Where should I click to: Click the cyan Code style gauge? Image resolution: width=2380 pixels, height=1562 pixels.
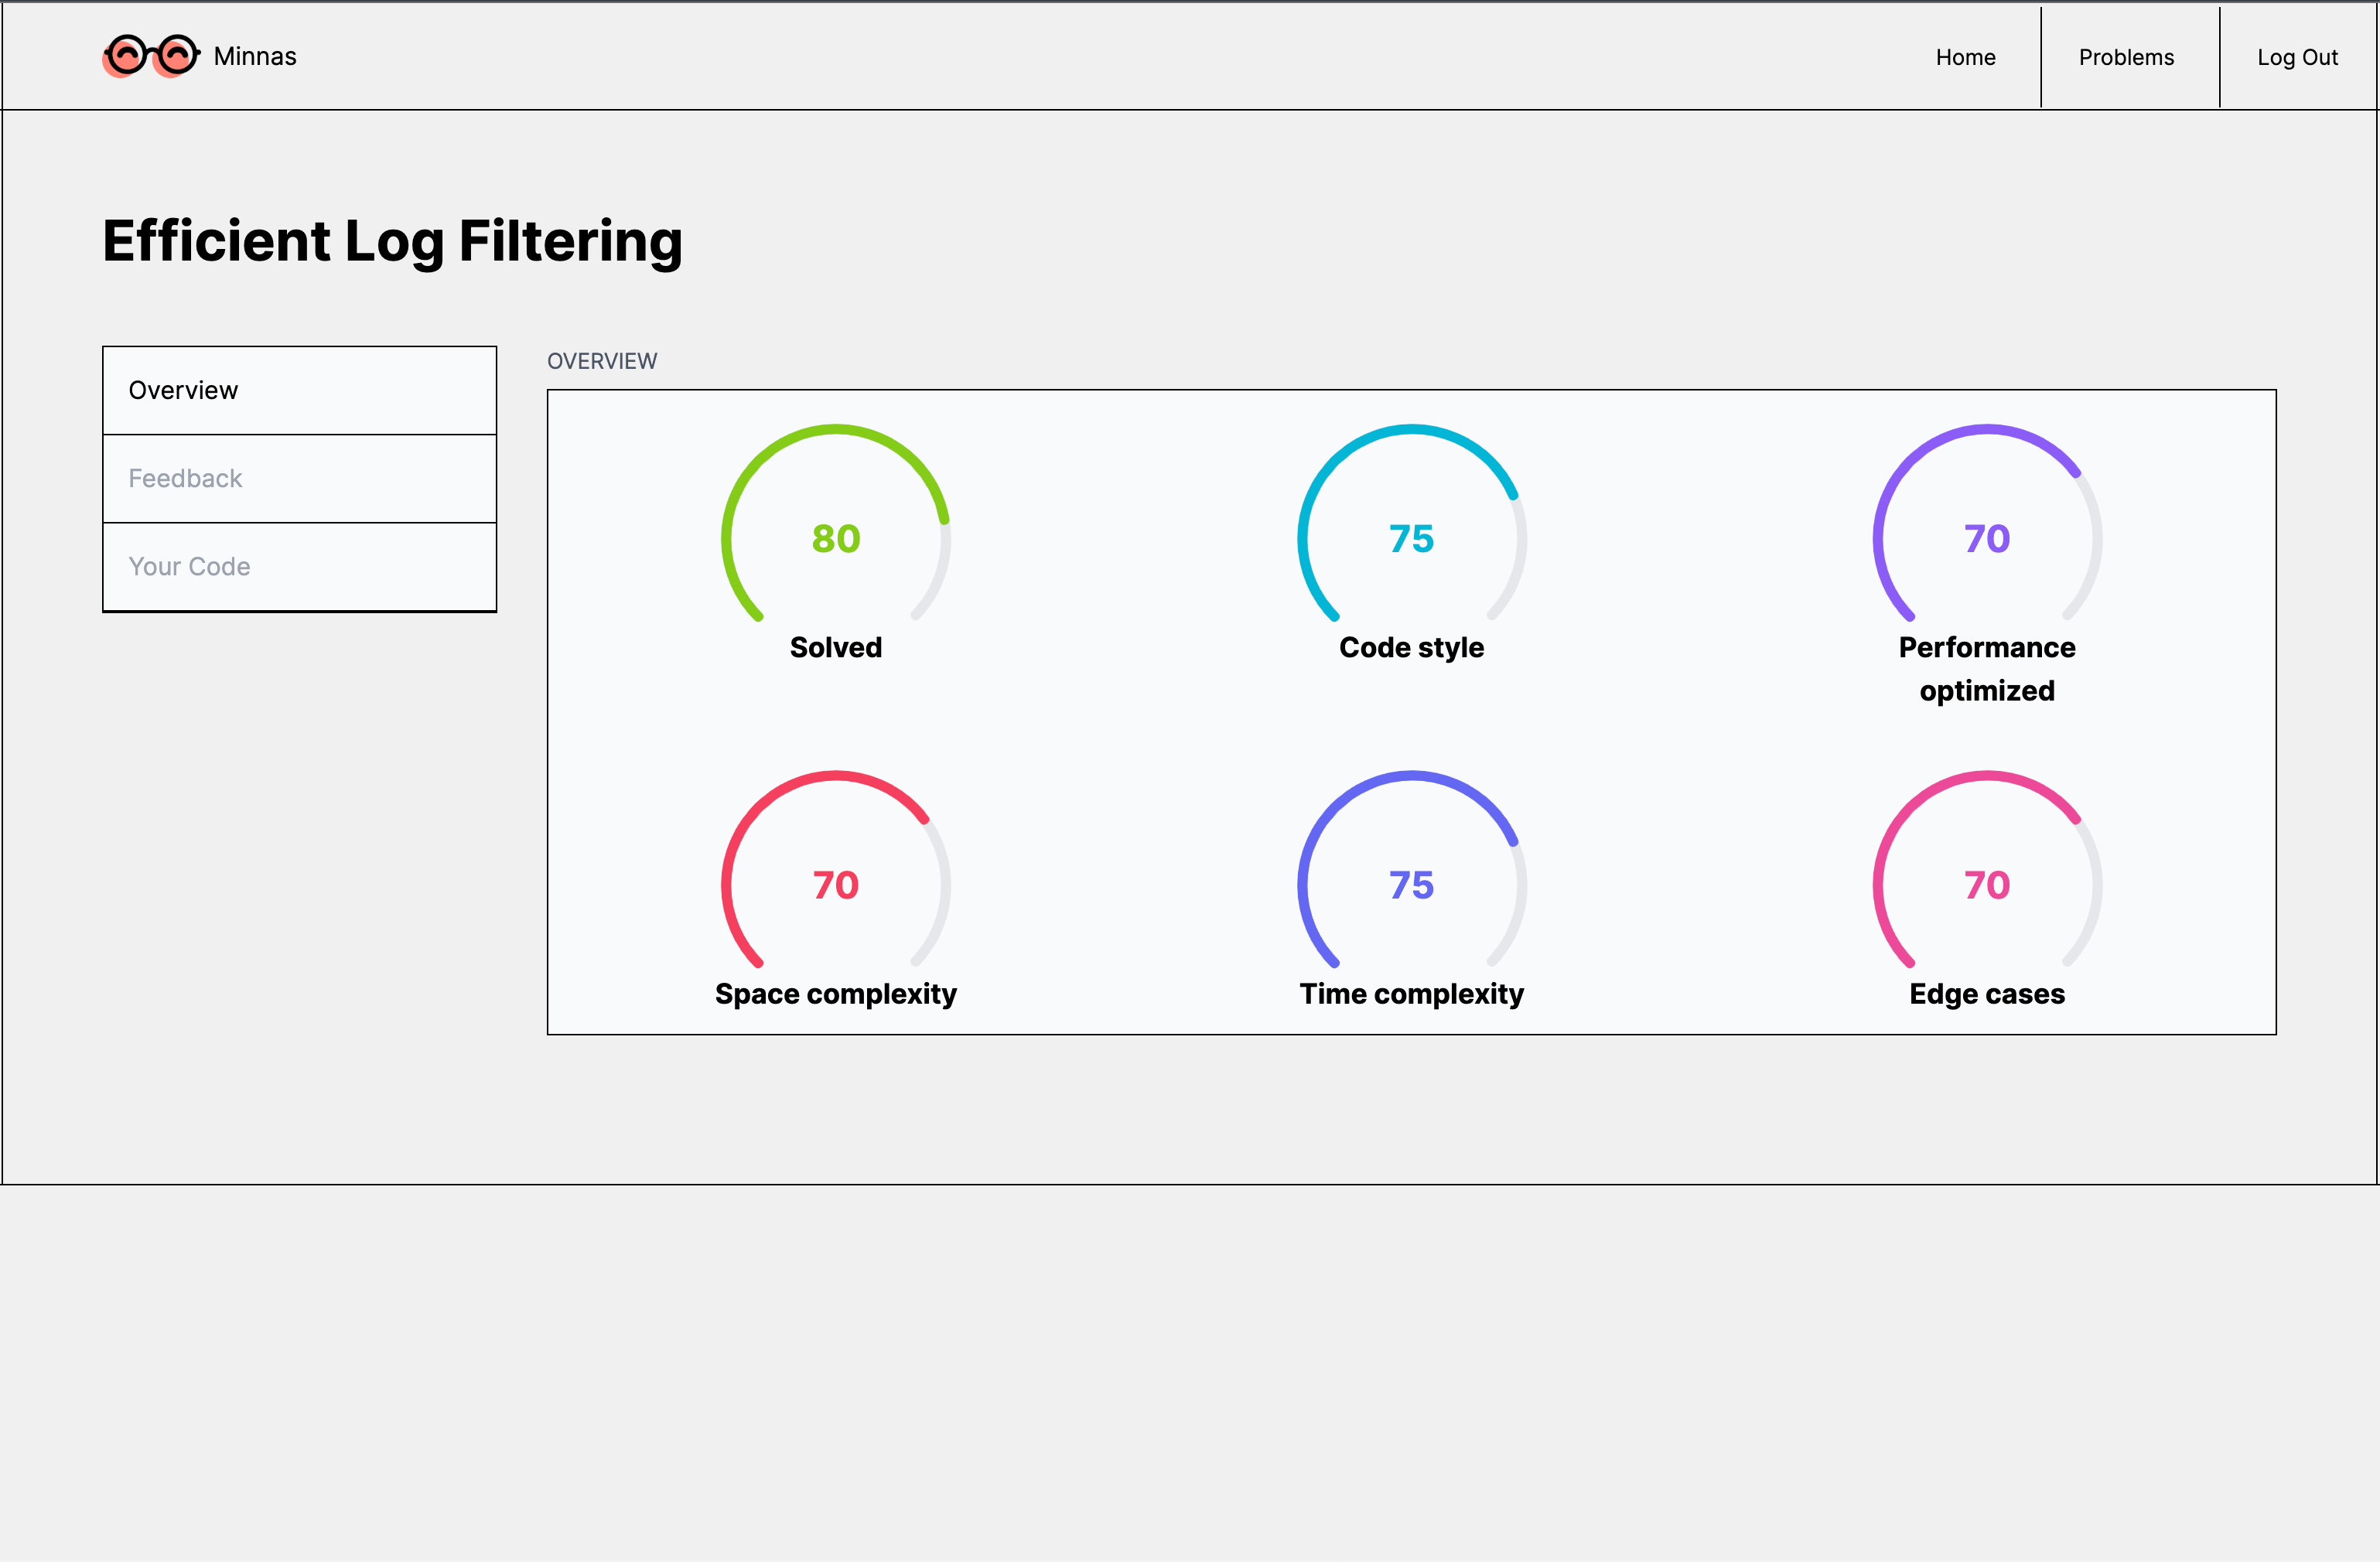coord(1411,524)
